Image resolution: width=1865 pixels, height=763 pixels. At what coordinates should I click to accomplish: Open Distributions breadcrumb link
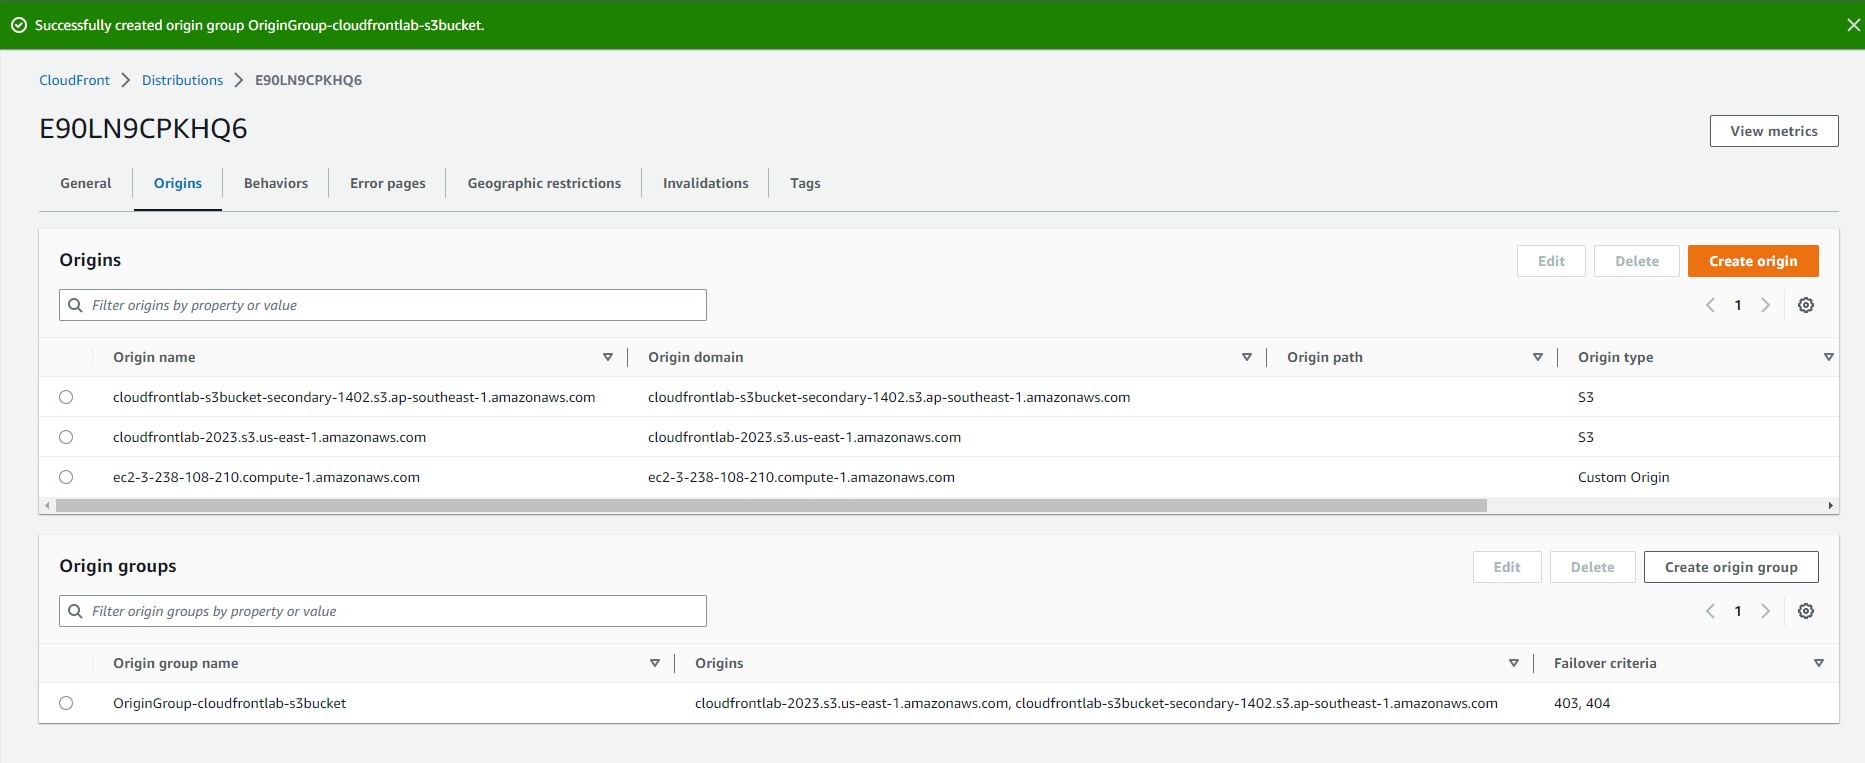point(182,80)
